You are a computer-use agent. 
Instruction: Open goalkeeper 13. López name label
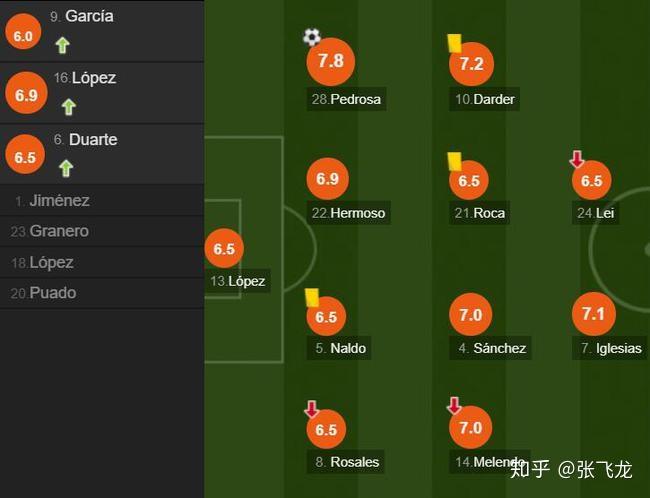(x=238, y=281)
